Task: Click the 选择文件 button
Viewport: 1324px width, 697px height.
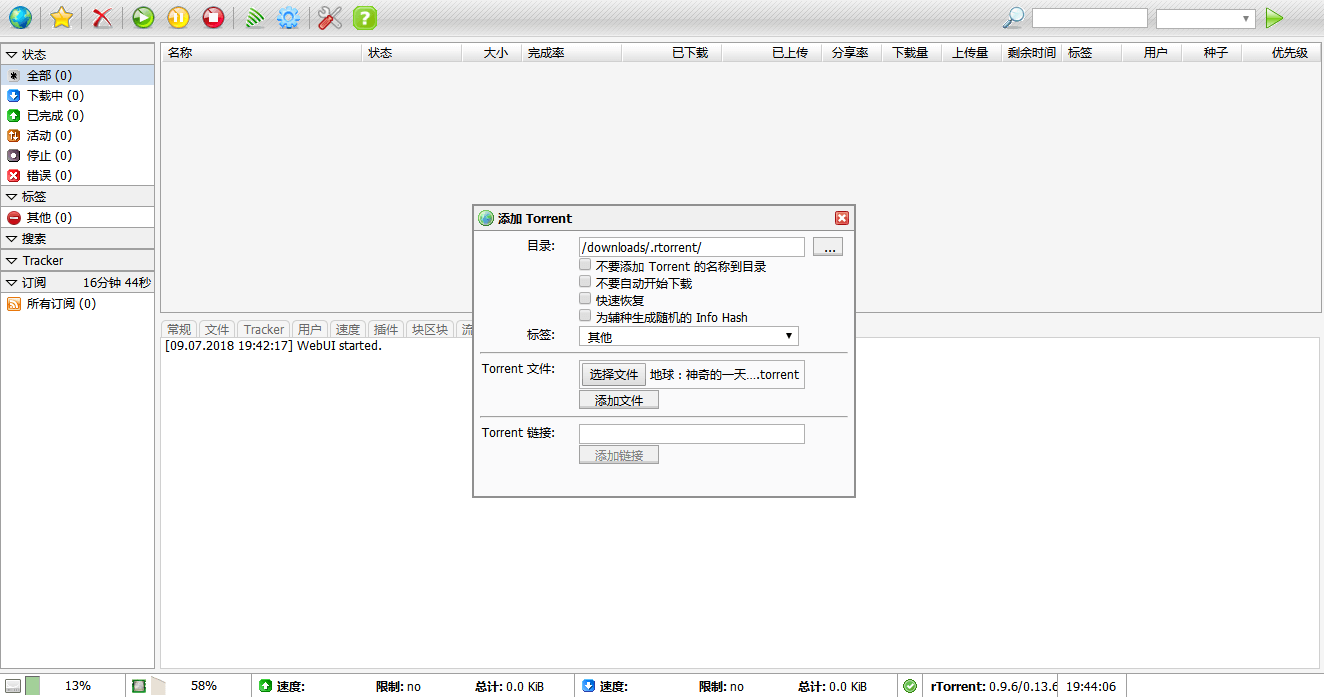Action: tap(614, 375)
